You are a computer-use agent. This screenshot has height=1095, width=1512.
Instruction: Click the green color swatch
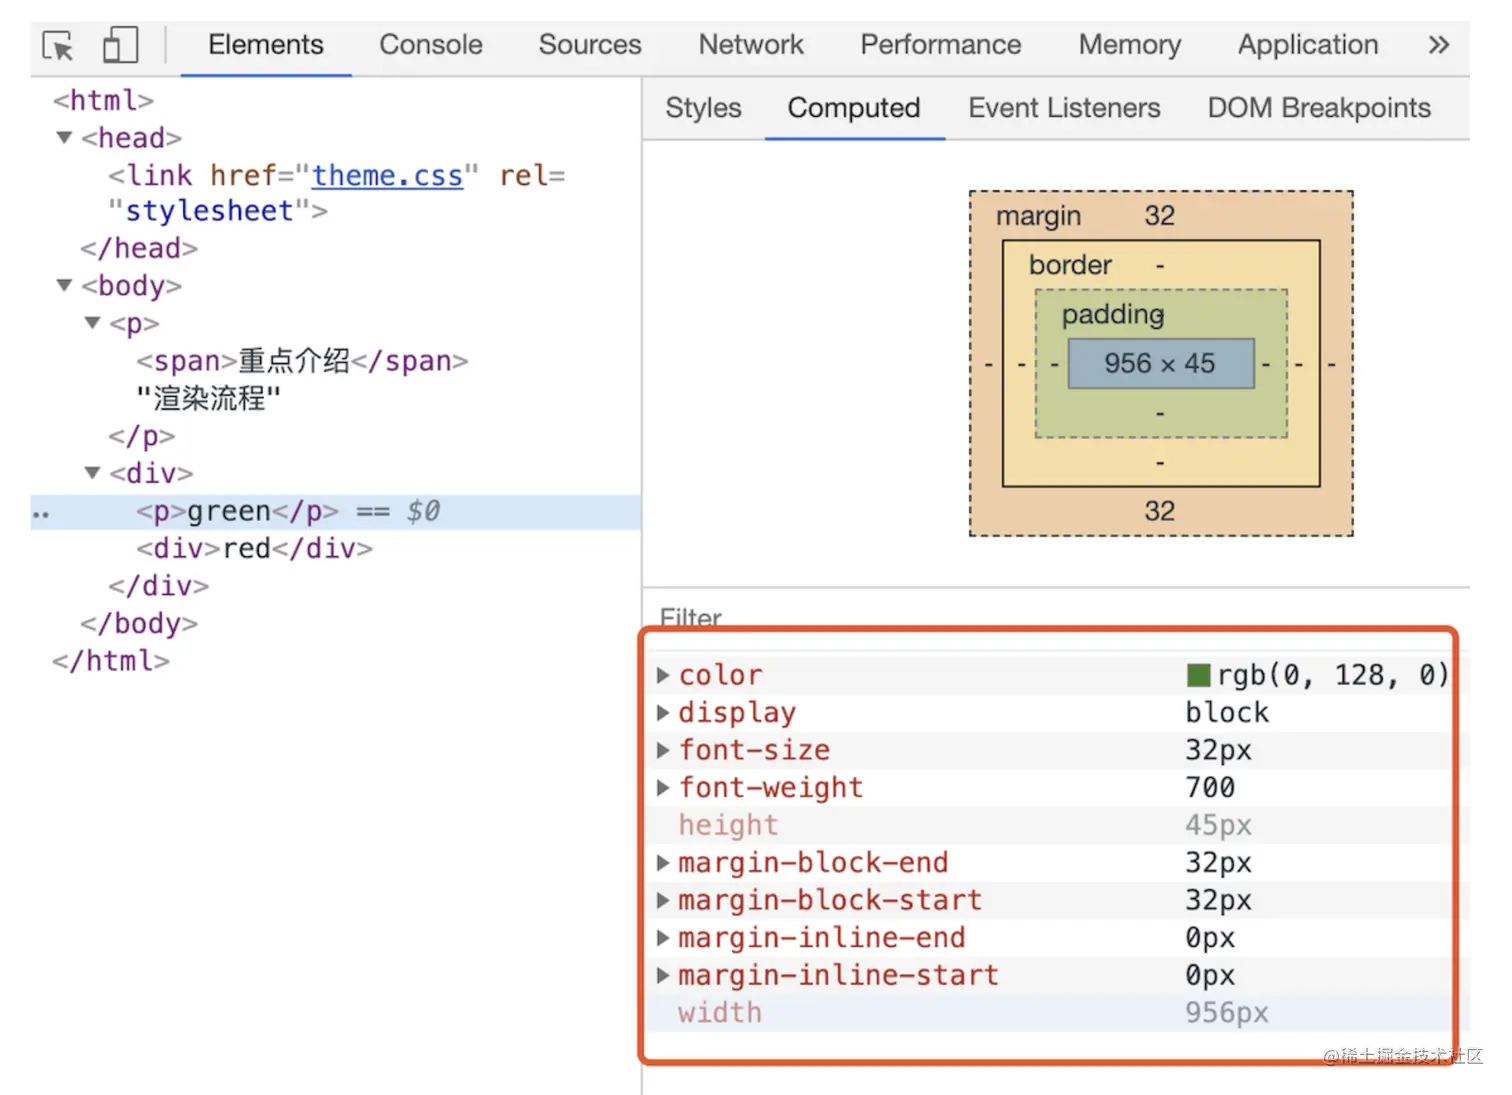pyautogui.click(x=1198, y=674)
